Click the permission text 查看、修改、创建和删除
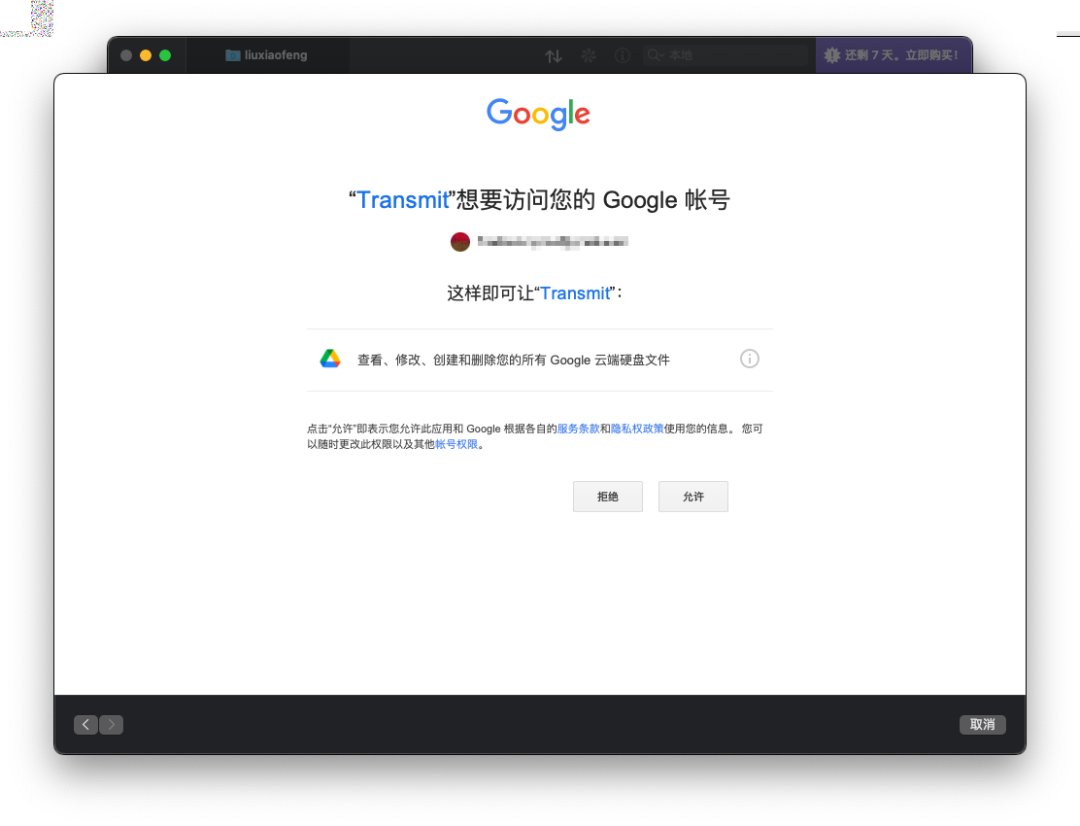Viewport: 1080px width, 826px height. [x=513, y=360]
